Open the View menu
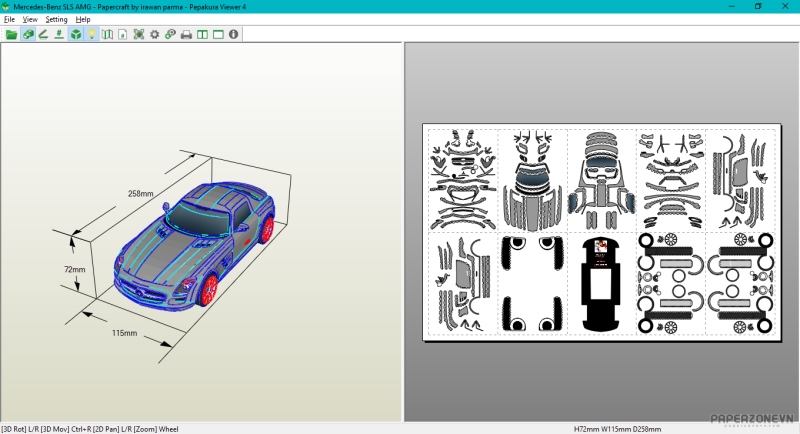 point(30,19)
